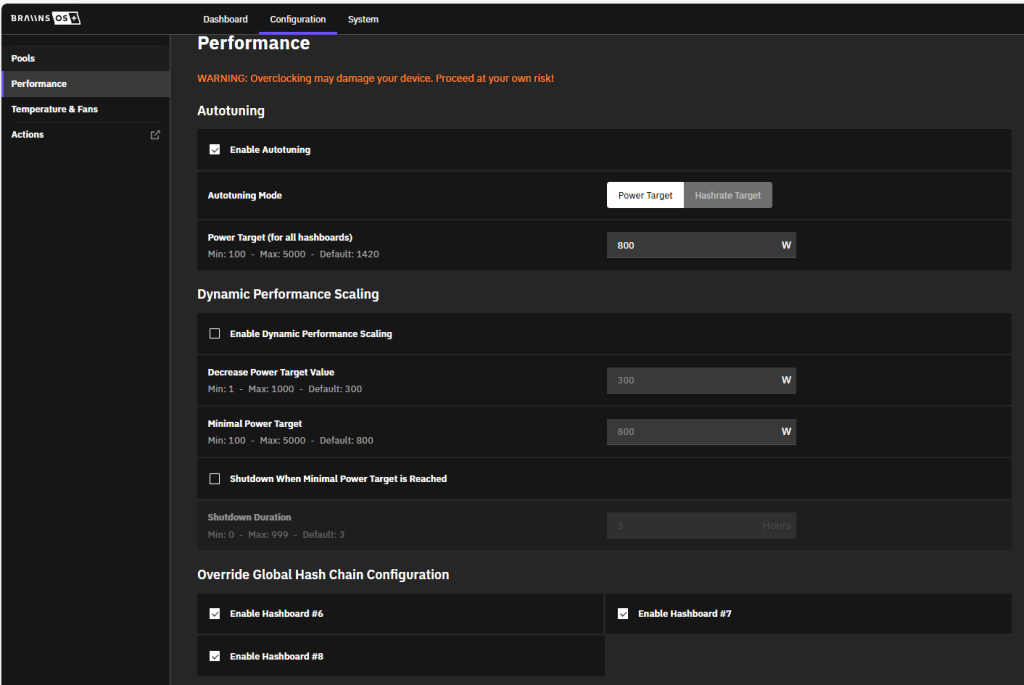Uncheck Enable Hashboard #6
The image size is (1024, 685).
(x=215, y=614)
